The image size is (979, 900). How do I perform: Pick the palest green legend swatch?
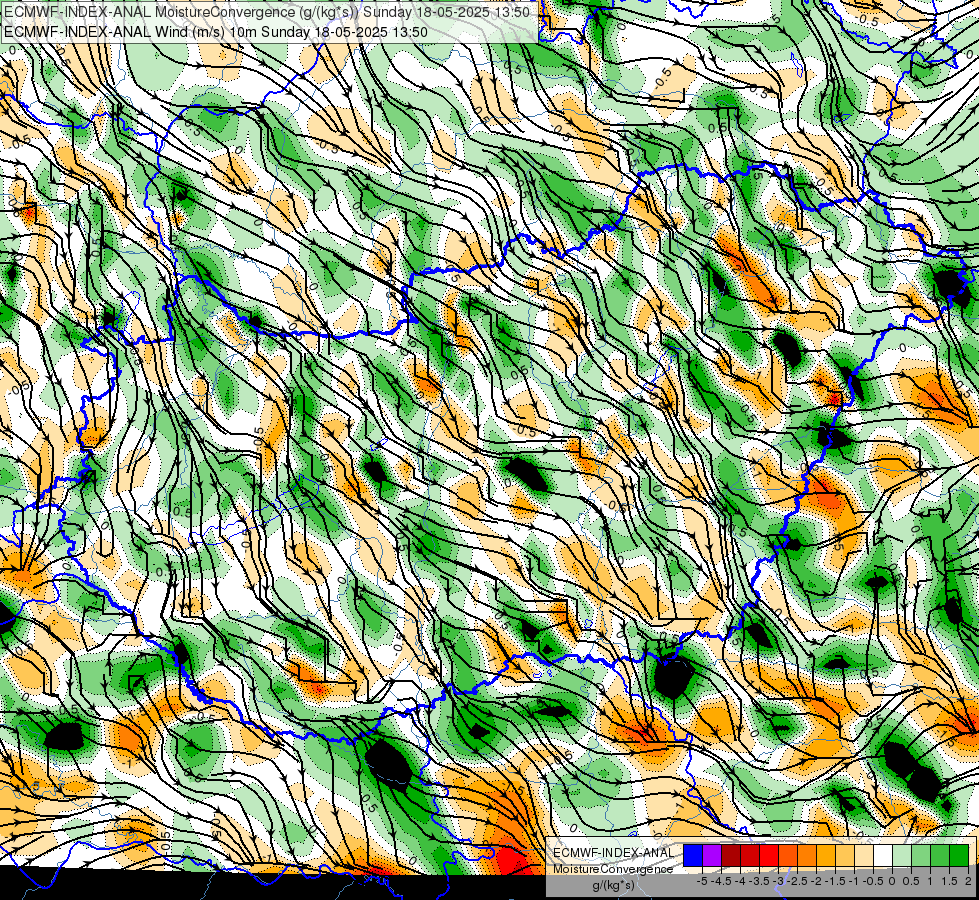[x=902, y=855]
